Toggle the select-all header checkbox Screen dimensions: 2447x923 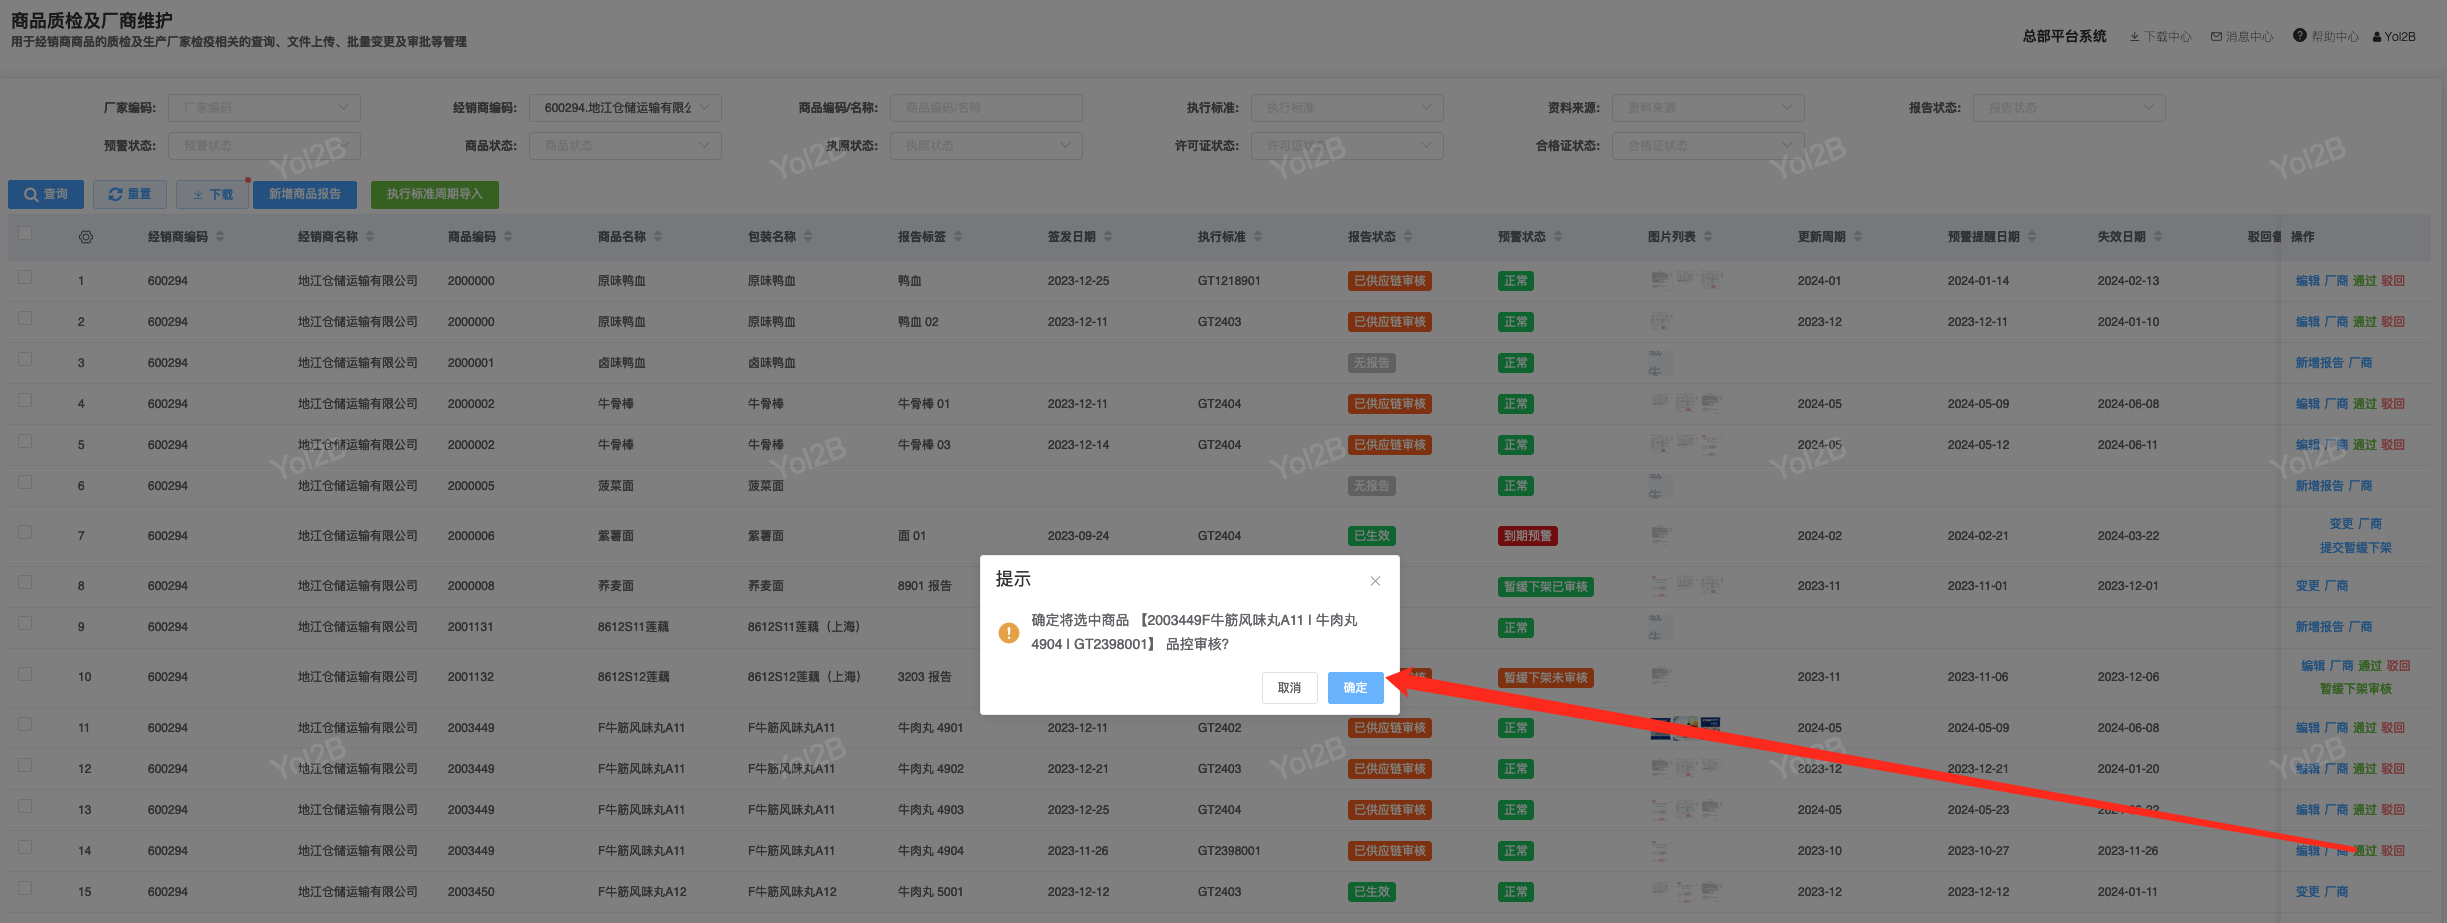(25, 234)
